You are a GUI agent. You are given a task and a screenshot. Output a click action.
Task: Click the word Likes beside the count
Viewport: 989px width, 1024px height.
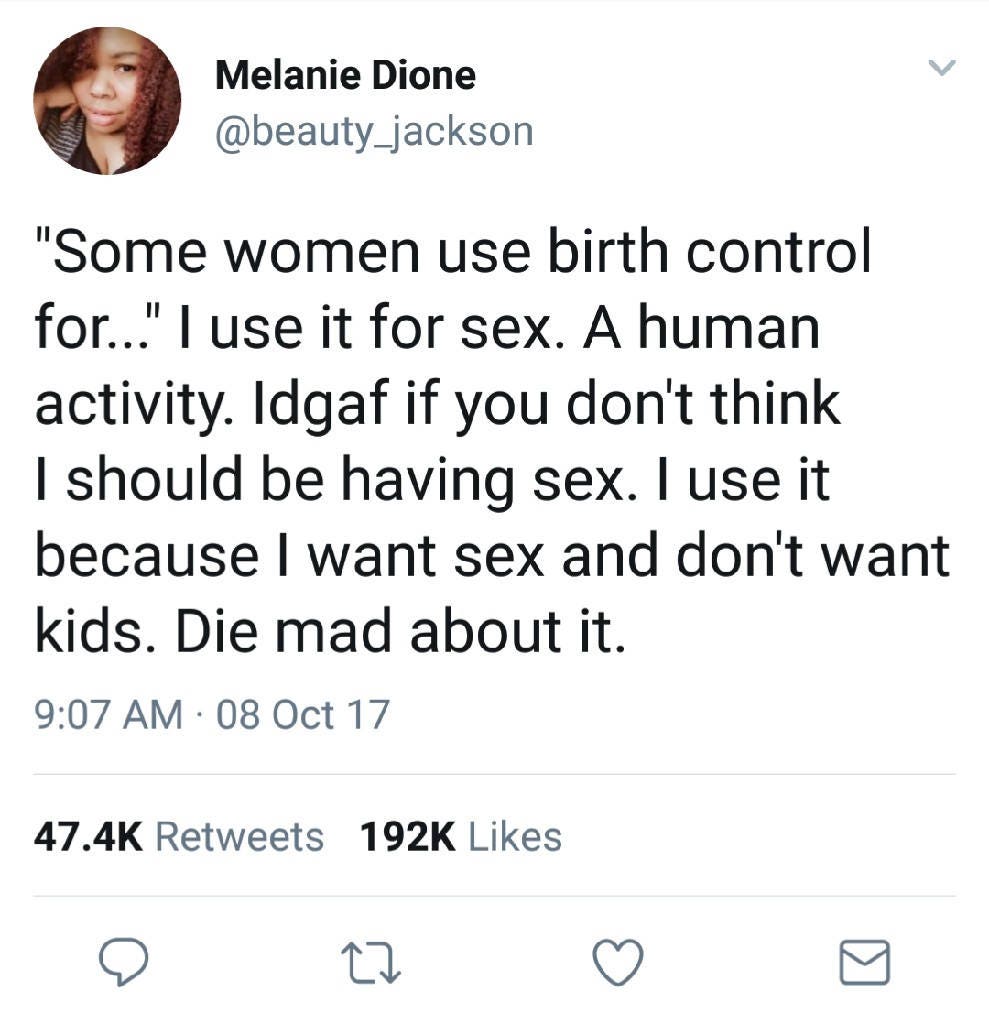(515, 836)
